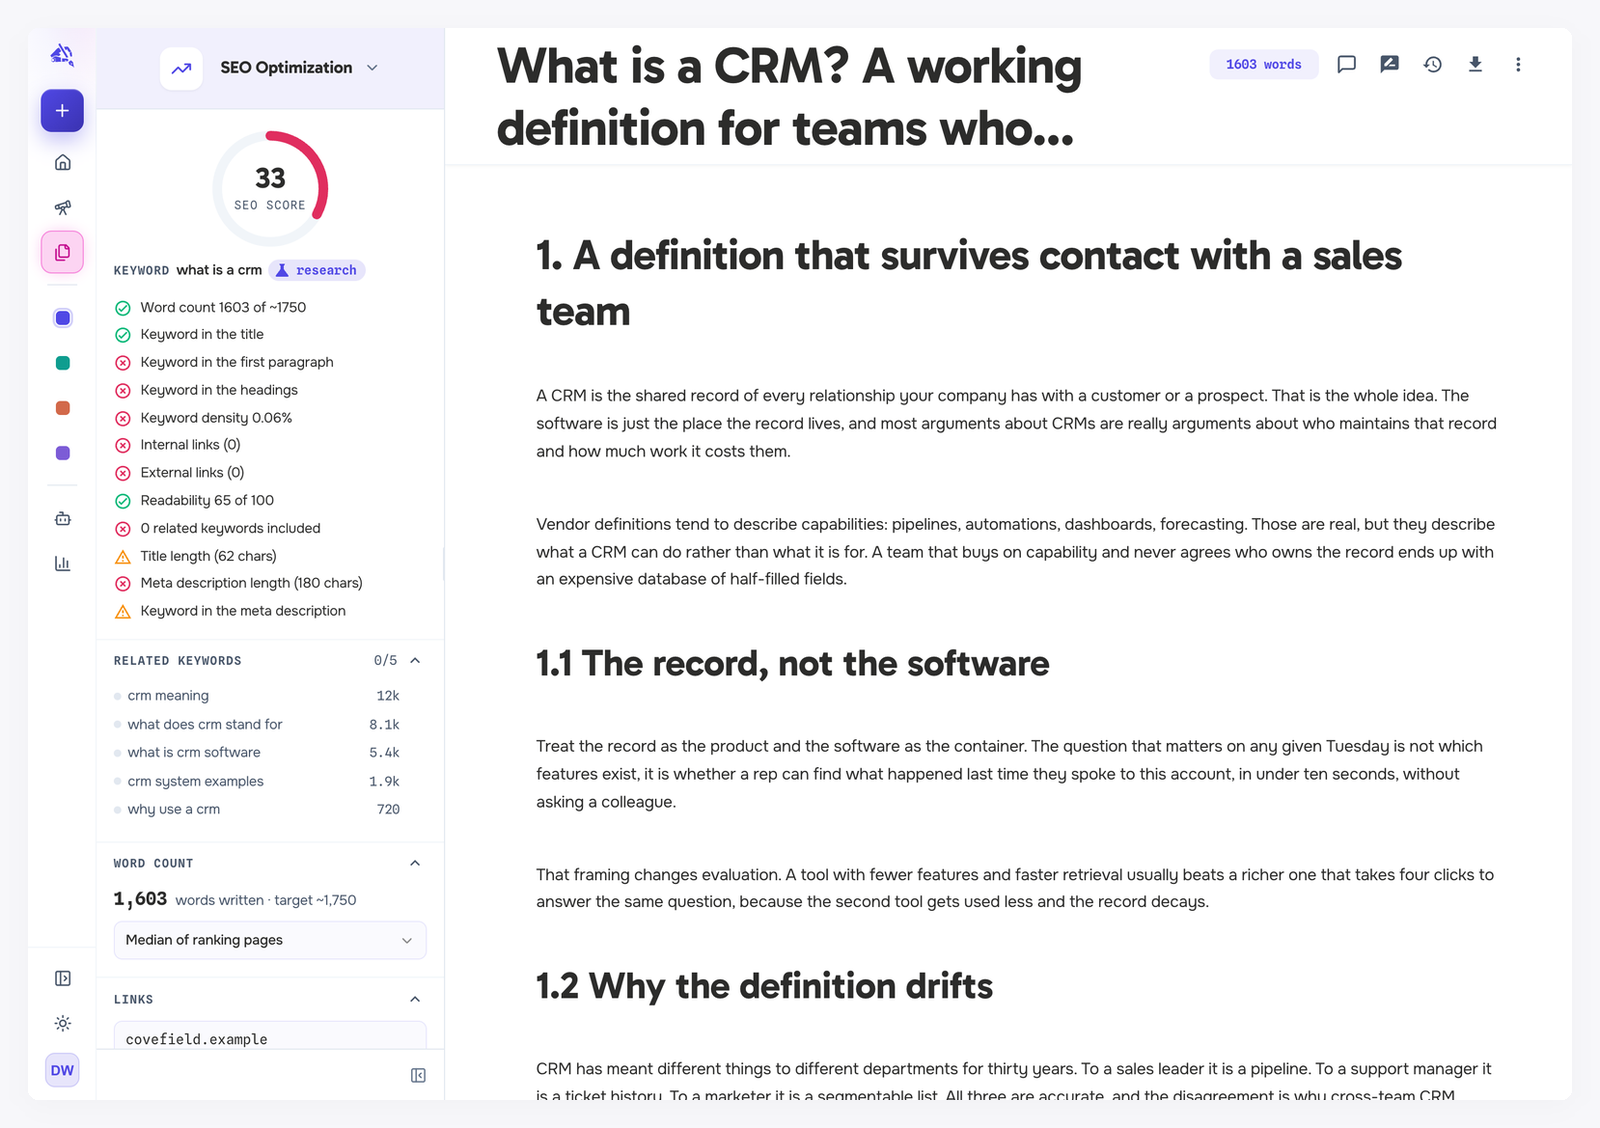Select the teal workspace square
1600x1128 pixels.
pos(62,363)
